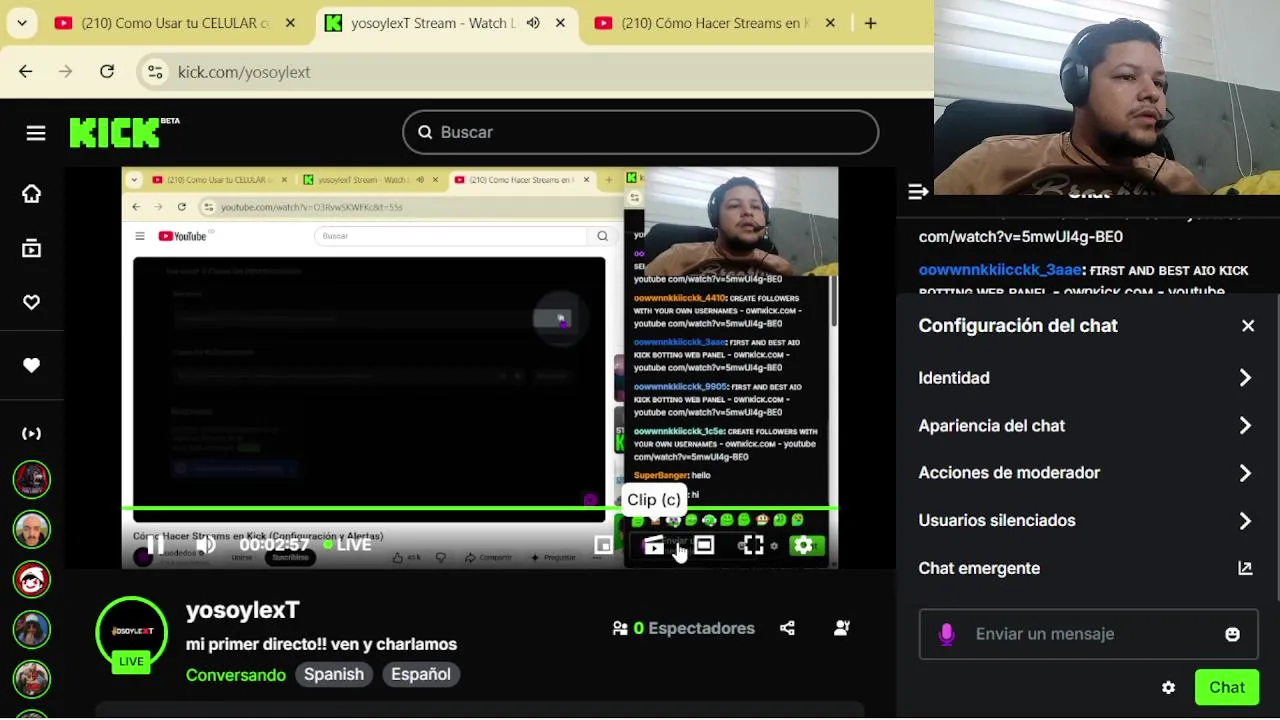Click the filled heart sidebar icon
The image size is (1280, 720).
point(32,366)
